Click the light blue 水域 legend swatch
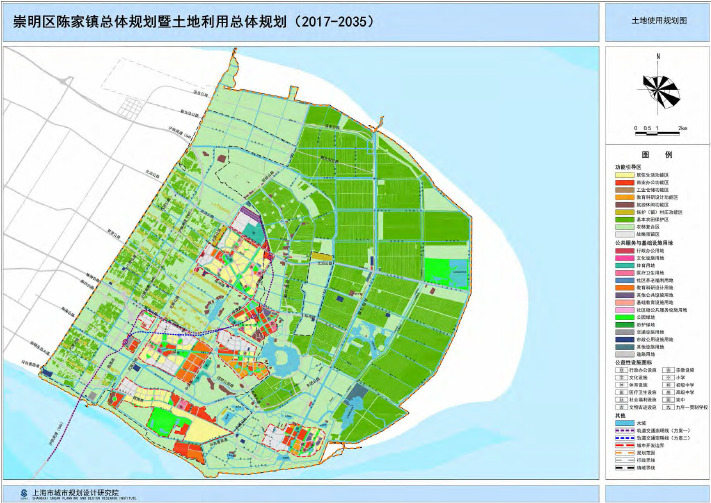The height and width of the screenshot is (503, 711). 625,423
